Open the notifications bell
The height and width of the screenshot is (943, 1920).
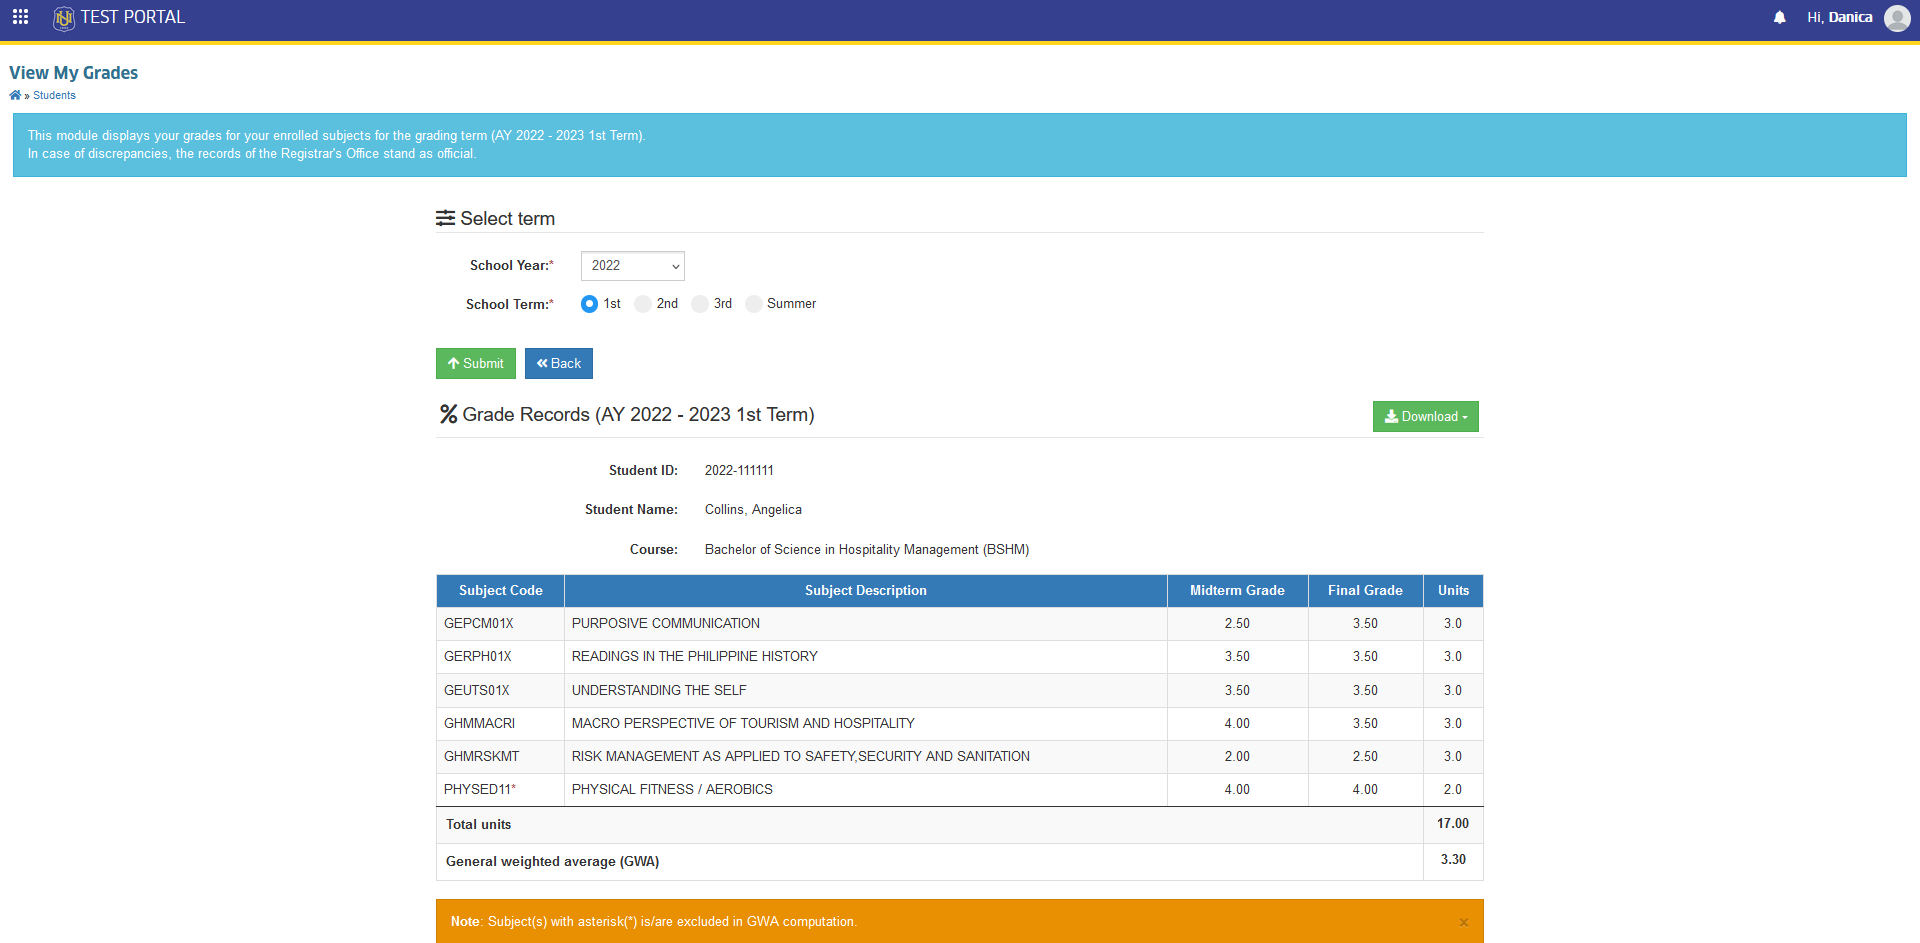tap(1779, 18)
